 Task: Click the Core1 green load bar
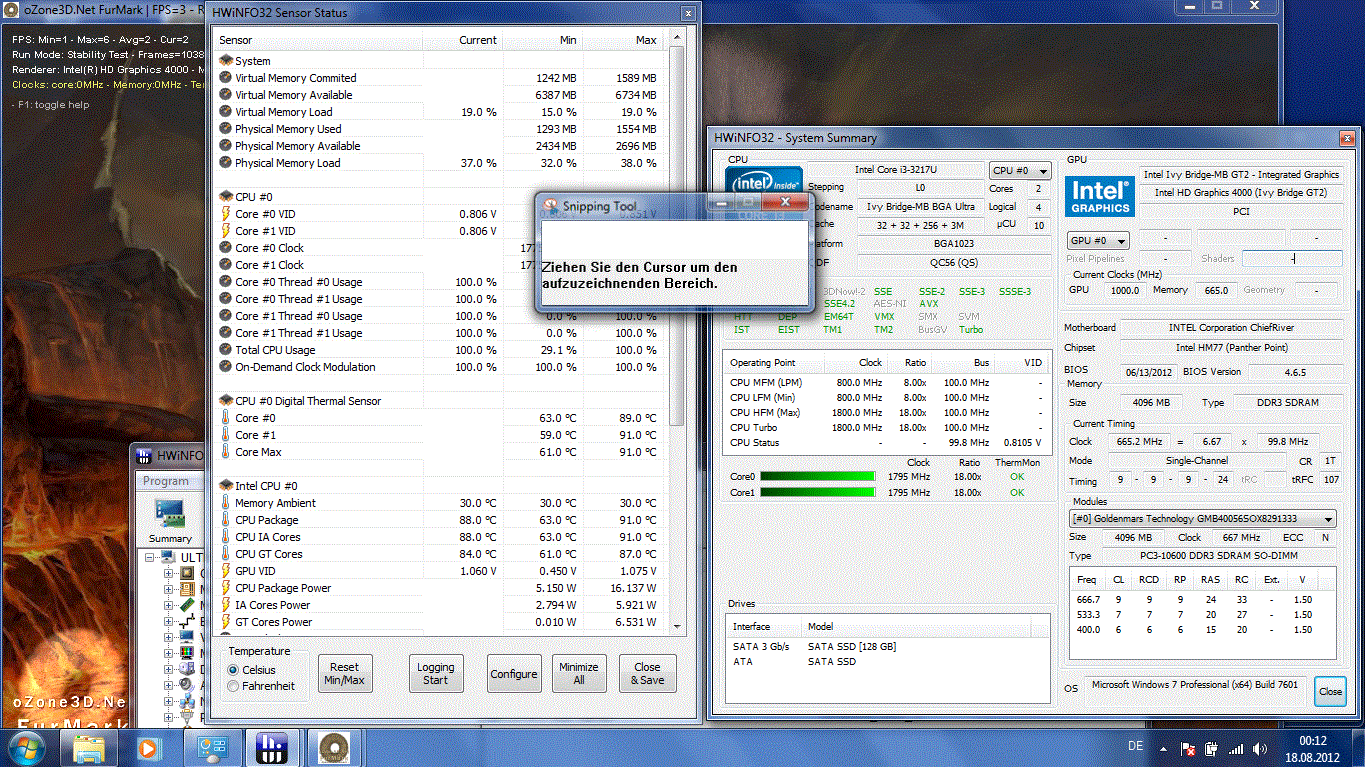(819, 493)
